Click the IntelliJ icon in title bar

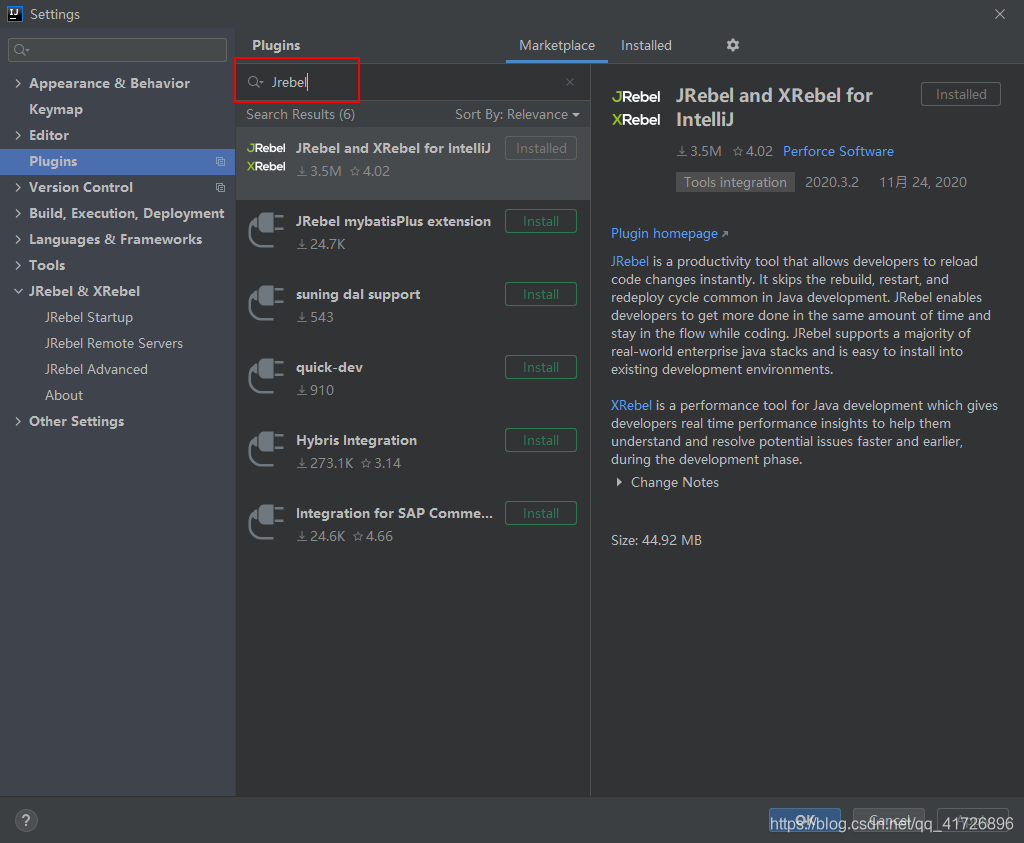point(14,14)
